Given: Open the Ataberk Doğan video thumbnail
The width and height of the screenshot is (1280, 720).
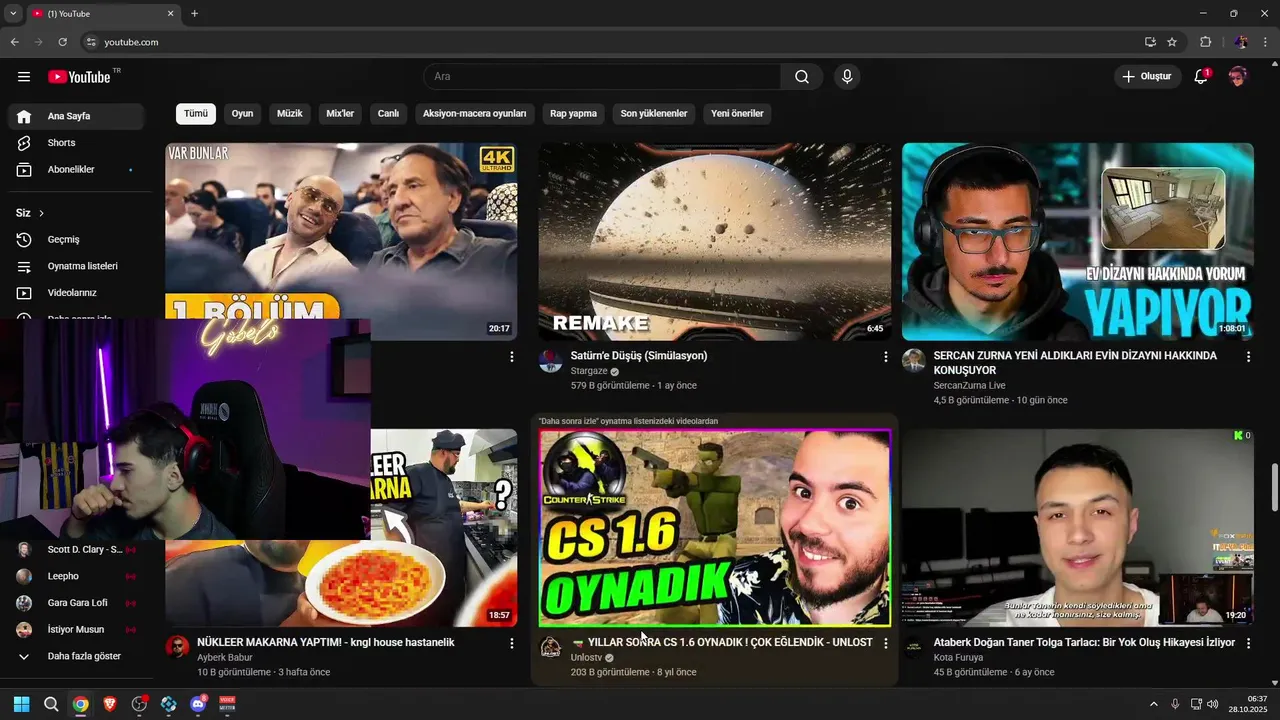Looking at the screenshot, I should tap(1078, 528).
